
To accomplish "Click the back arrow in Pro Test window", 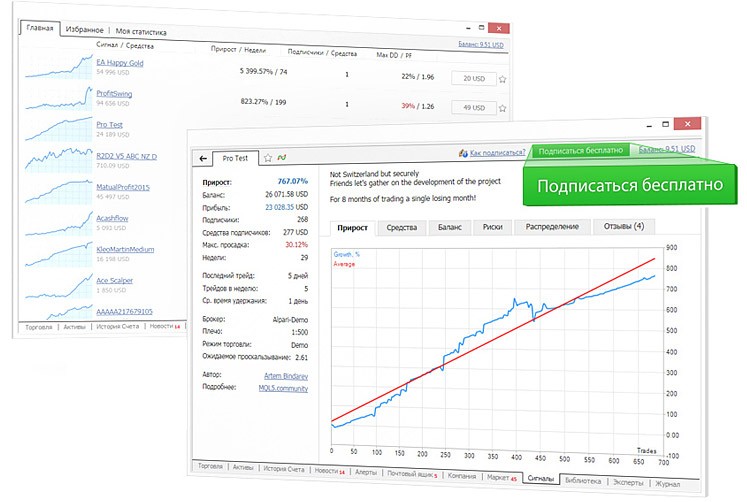I will 203,158.
